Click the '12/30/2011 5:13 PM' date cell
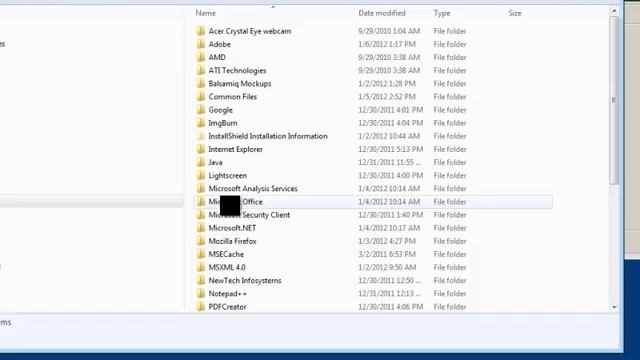640x360 pixels. click(x=391, y=149)
